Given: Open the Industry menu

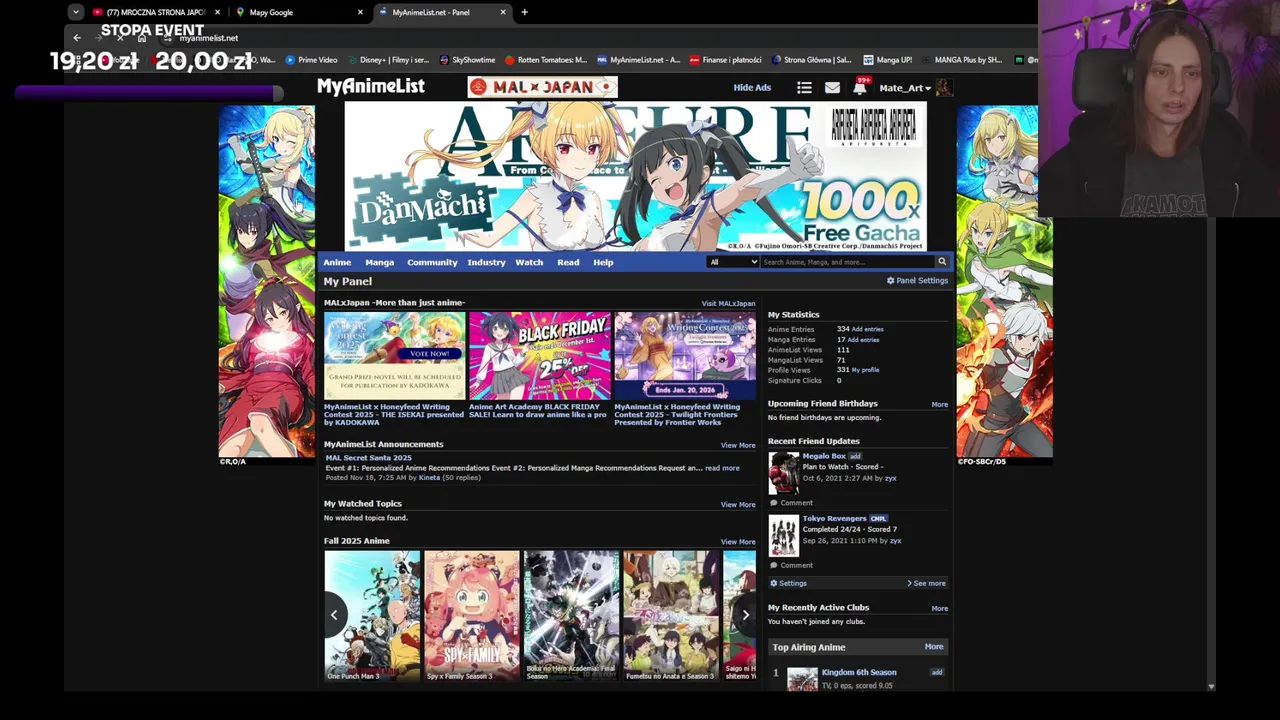Looking at the screenshot, I should [486, 262].
